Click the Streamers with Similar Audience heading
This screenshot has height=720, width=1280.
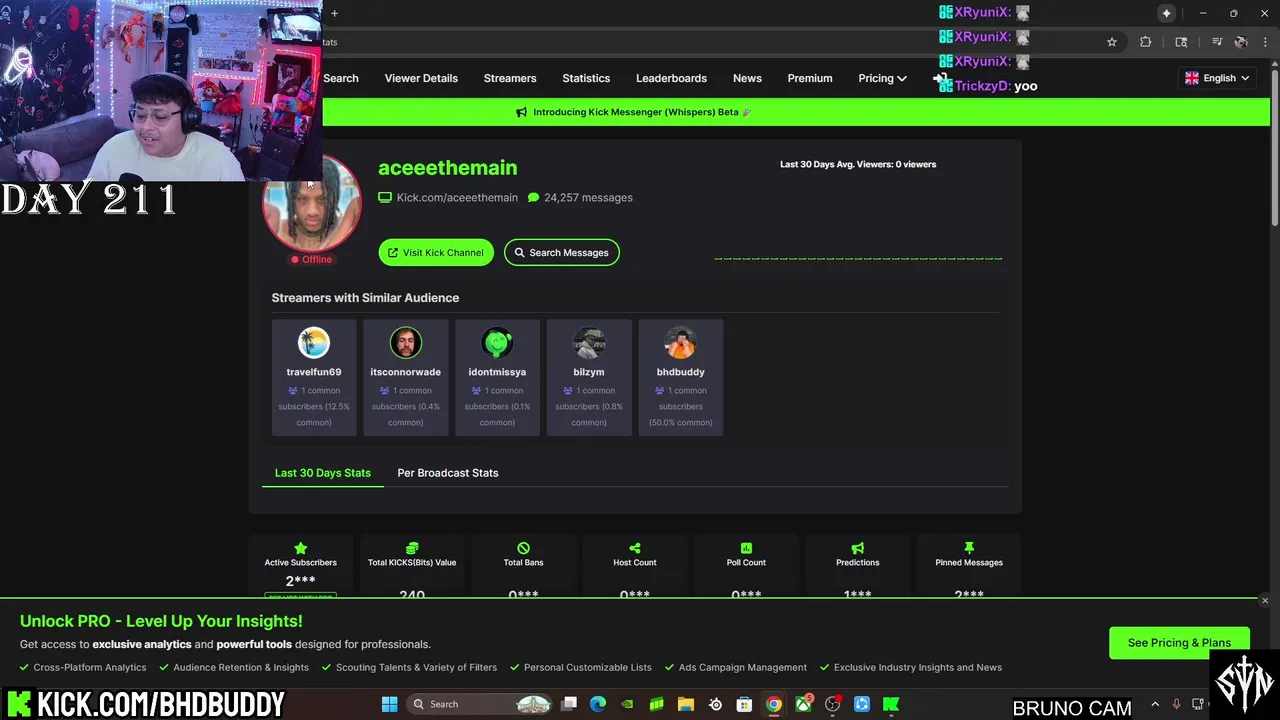point(365,298)
